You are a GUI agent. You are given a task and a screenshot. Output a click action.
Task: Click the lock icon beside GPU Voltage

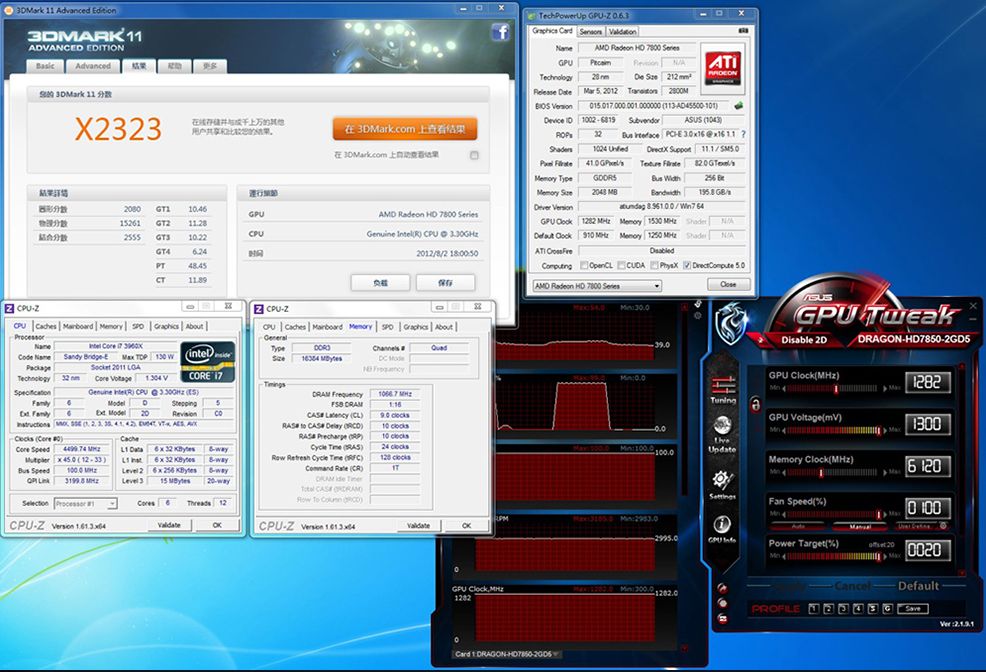[x=755, y=404]
